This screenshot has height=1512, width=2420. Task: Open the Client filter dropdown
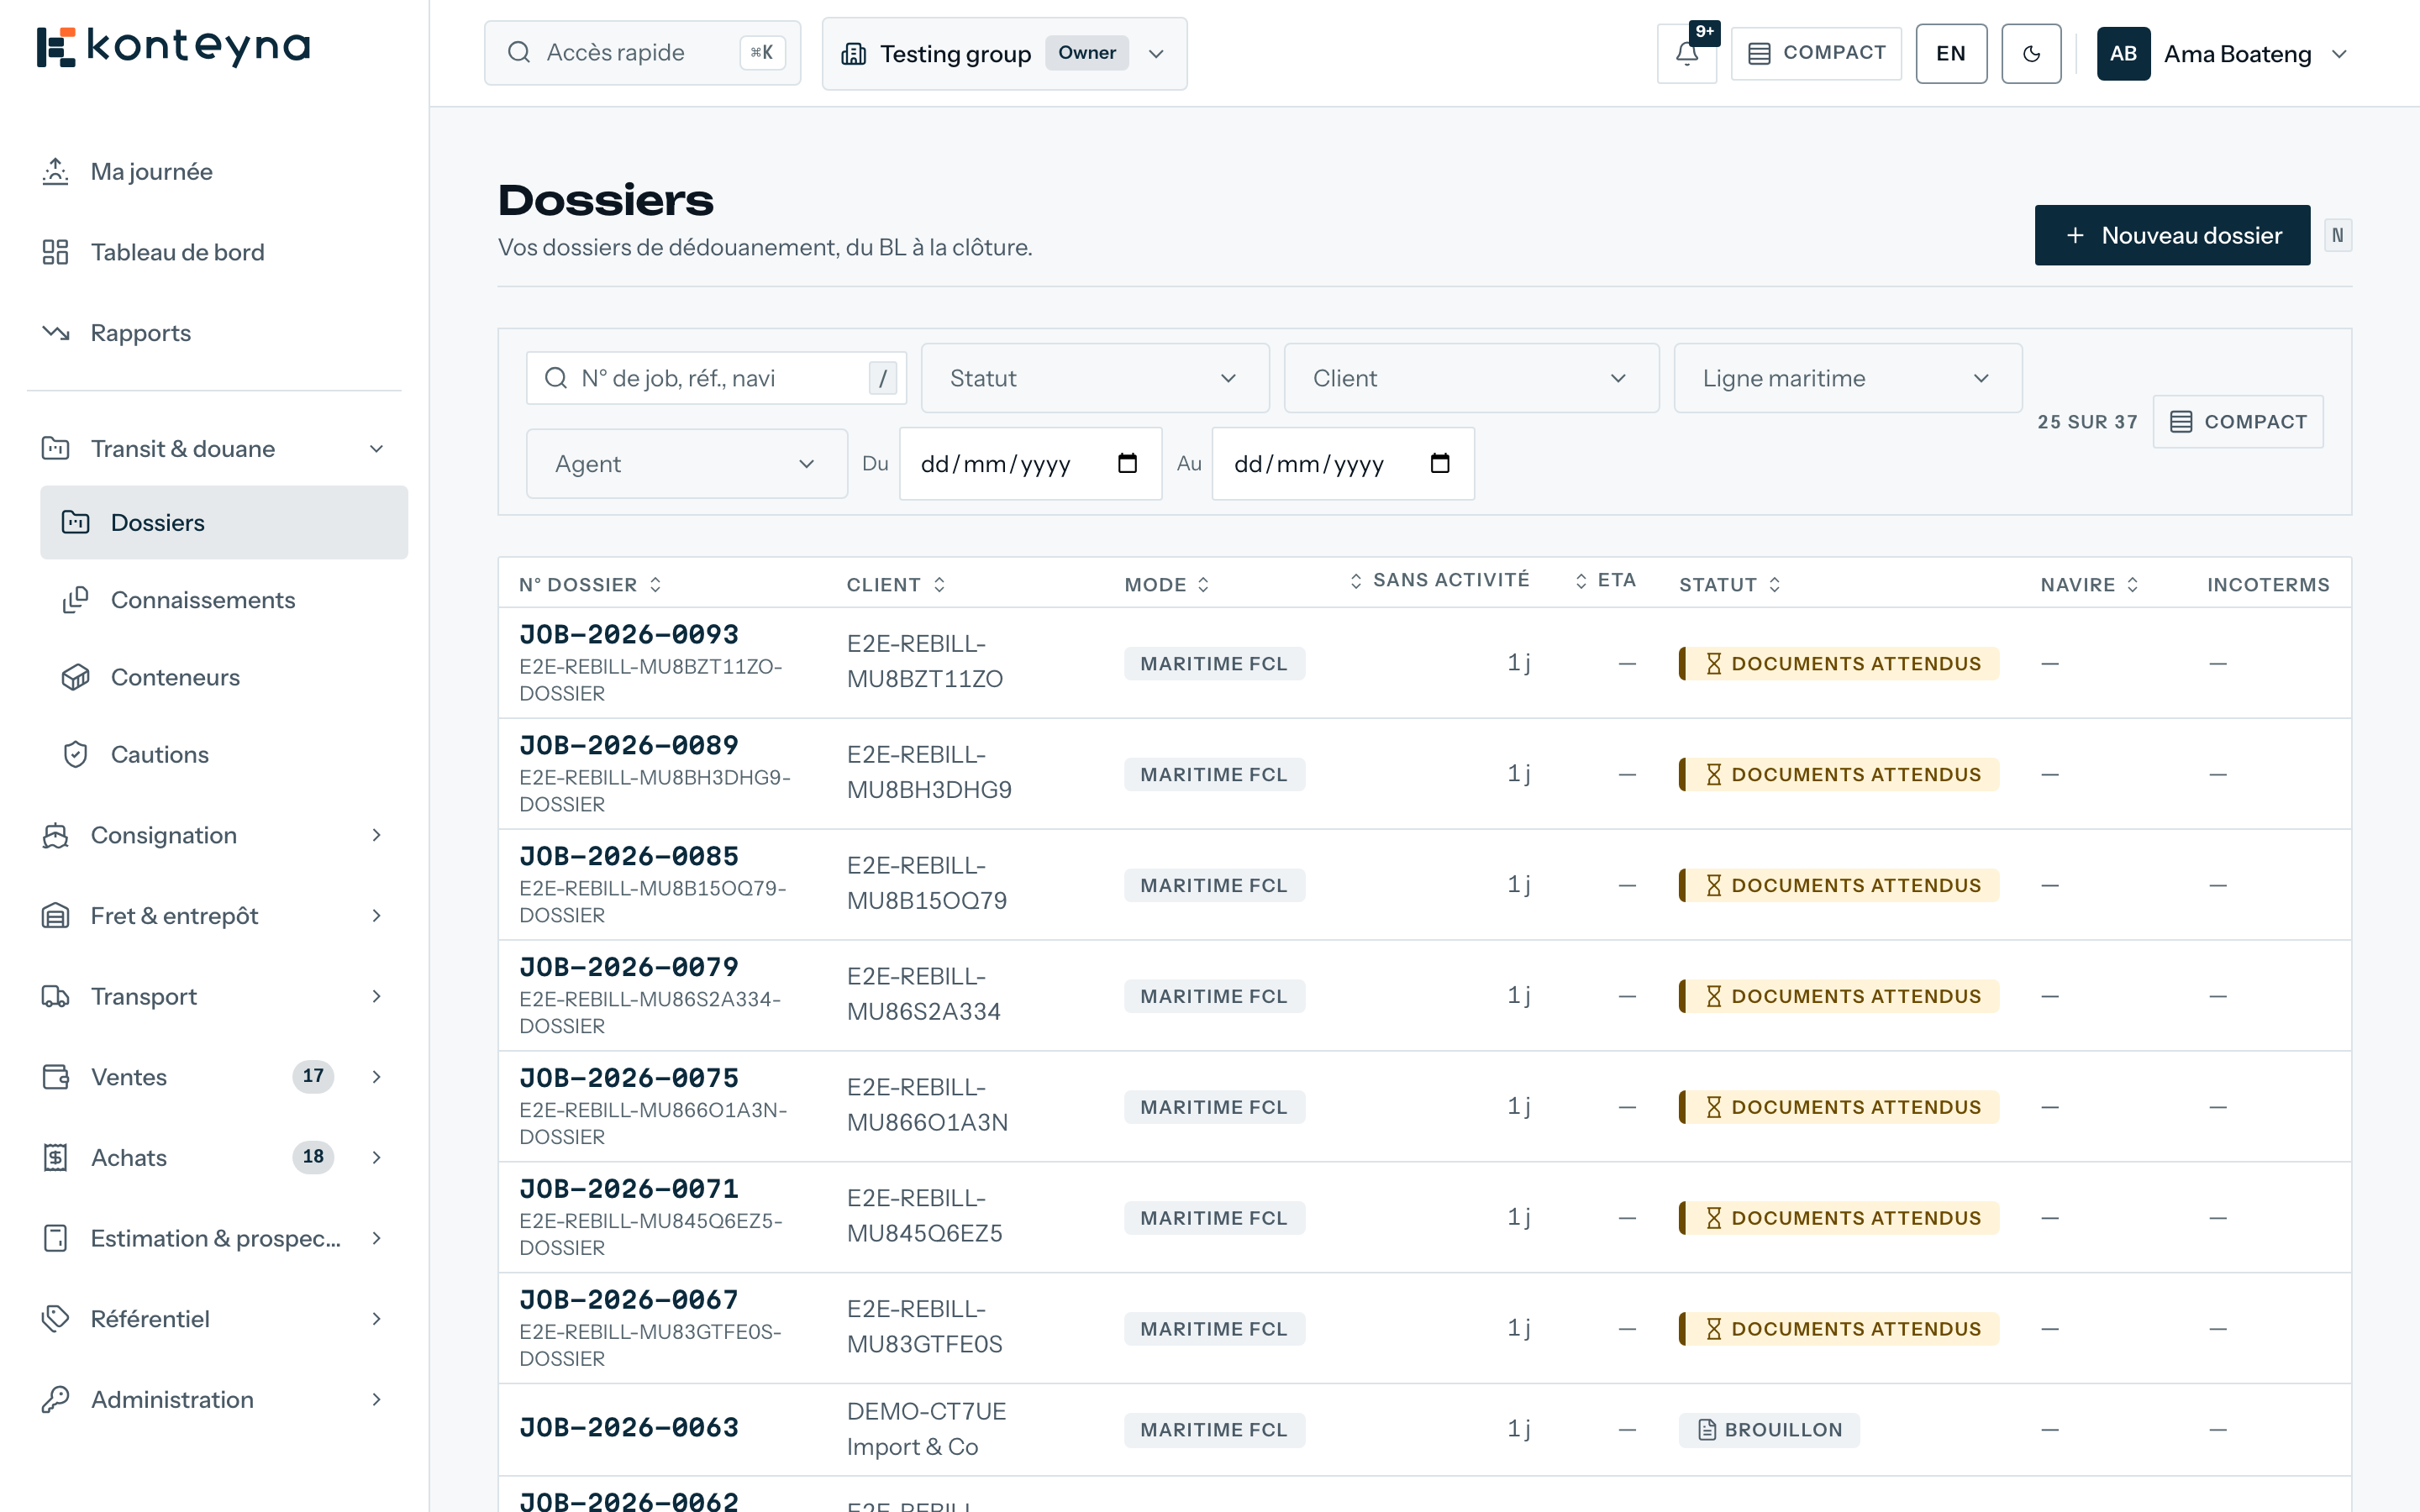click(1471, 378)
